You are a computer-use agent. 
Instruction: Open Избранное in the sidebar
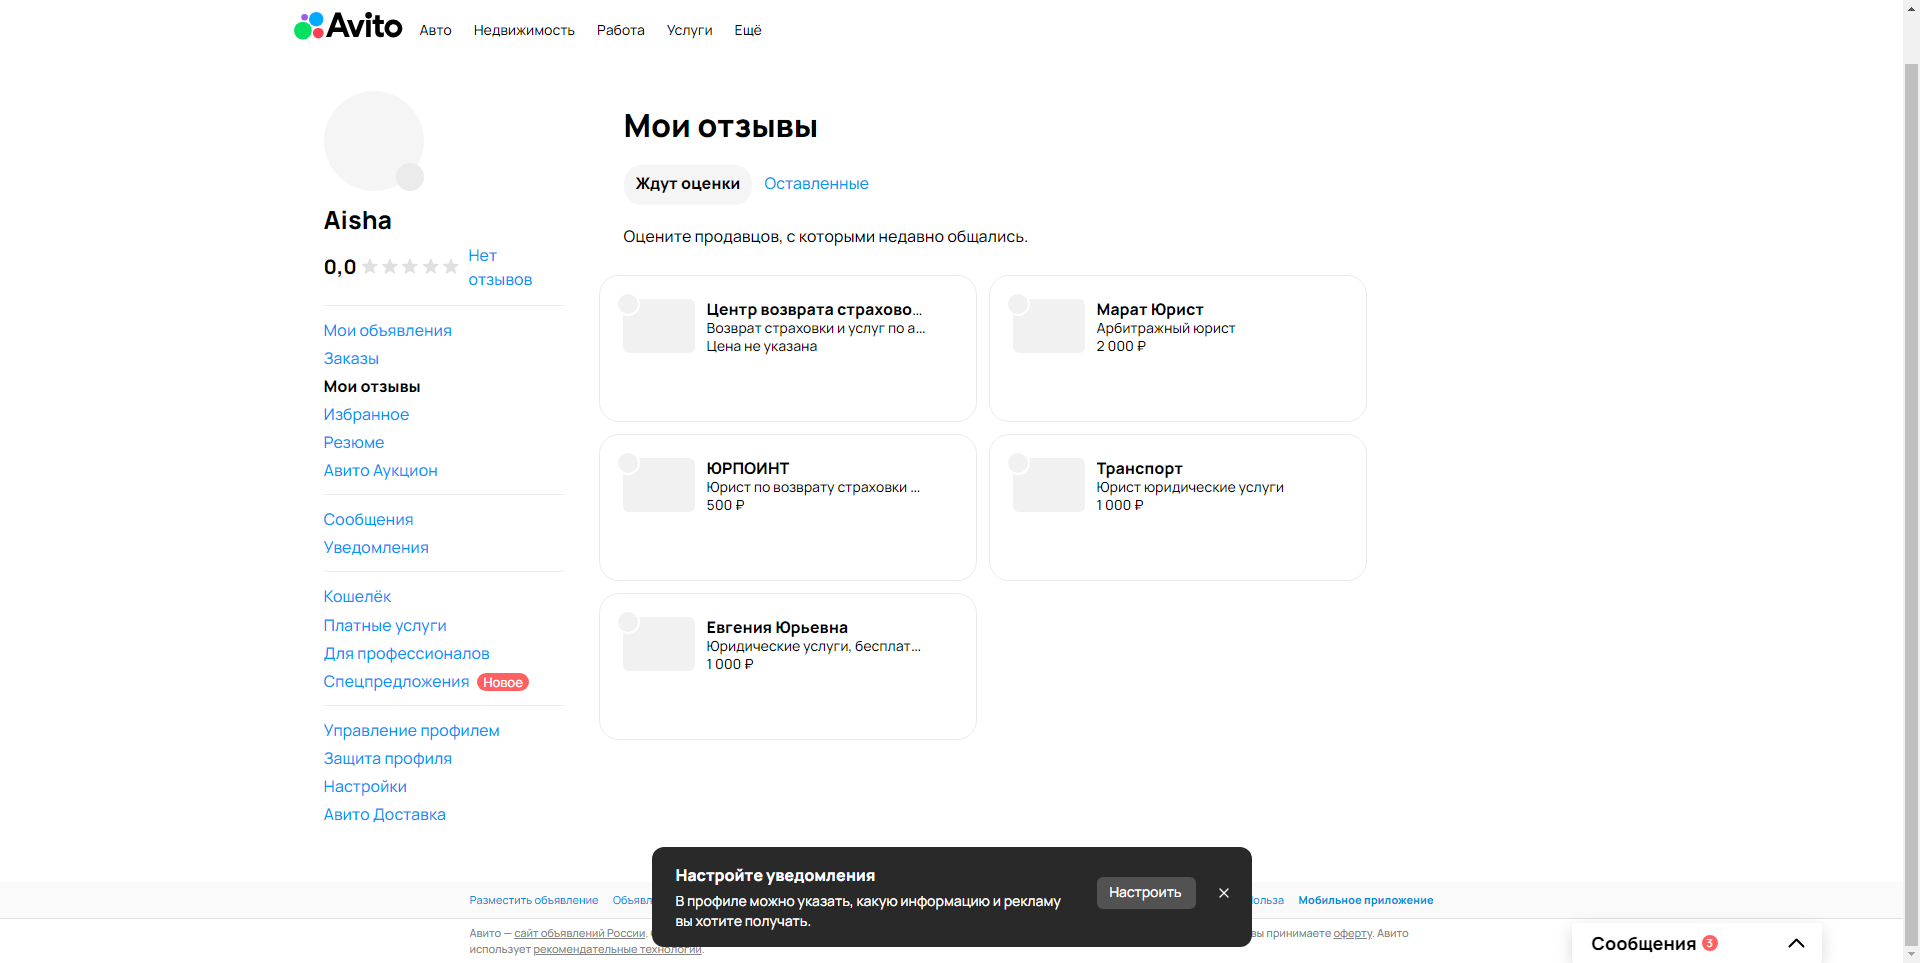coord(366,415)
